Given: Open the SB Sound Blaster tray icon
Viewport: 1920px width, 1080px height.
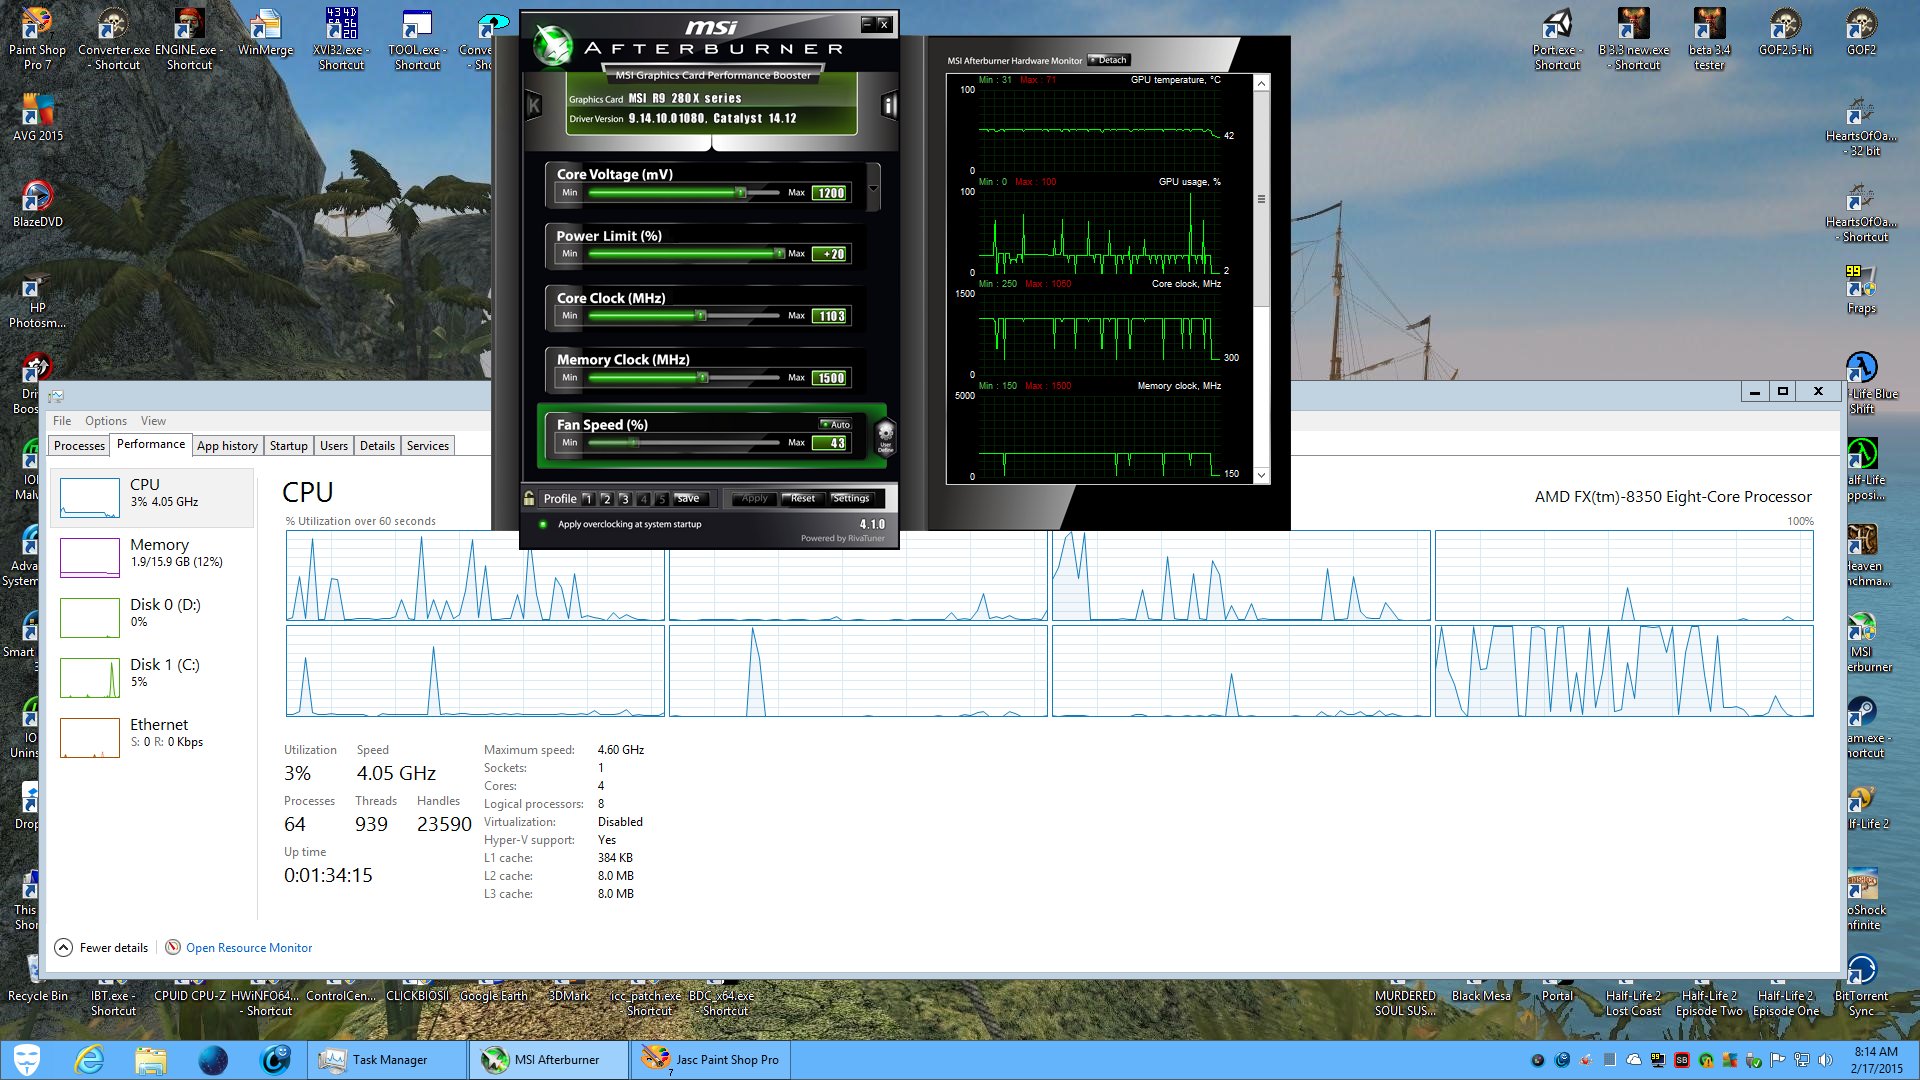Looking at the screenshot, I should (1682, 1060).
